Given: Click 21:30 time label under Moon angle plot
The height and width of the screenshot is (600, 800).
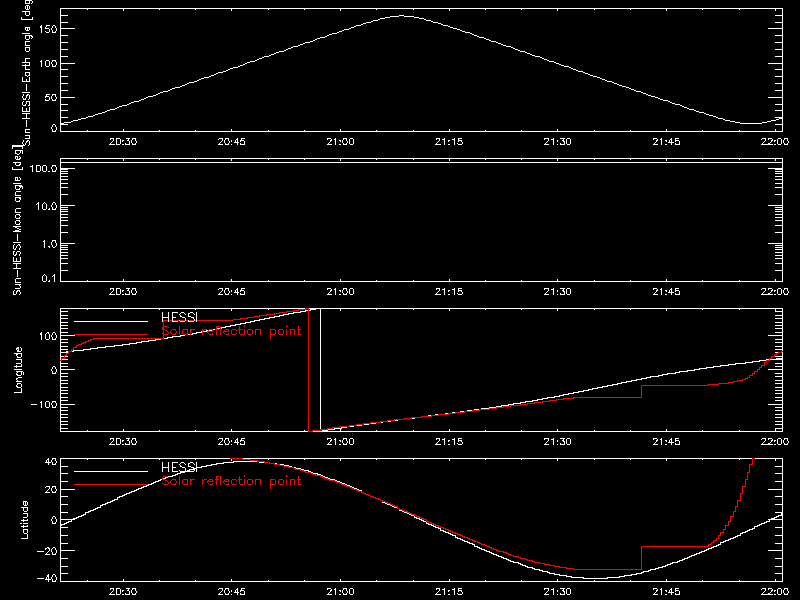Looking at the screenshot, I should [558, 292].
